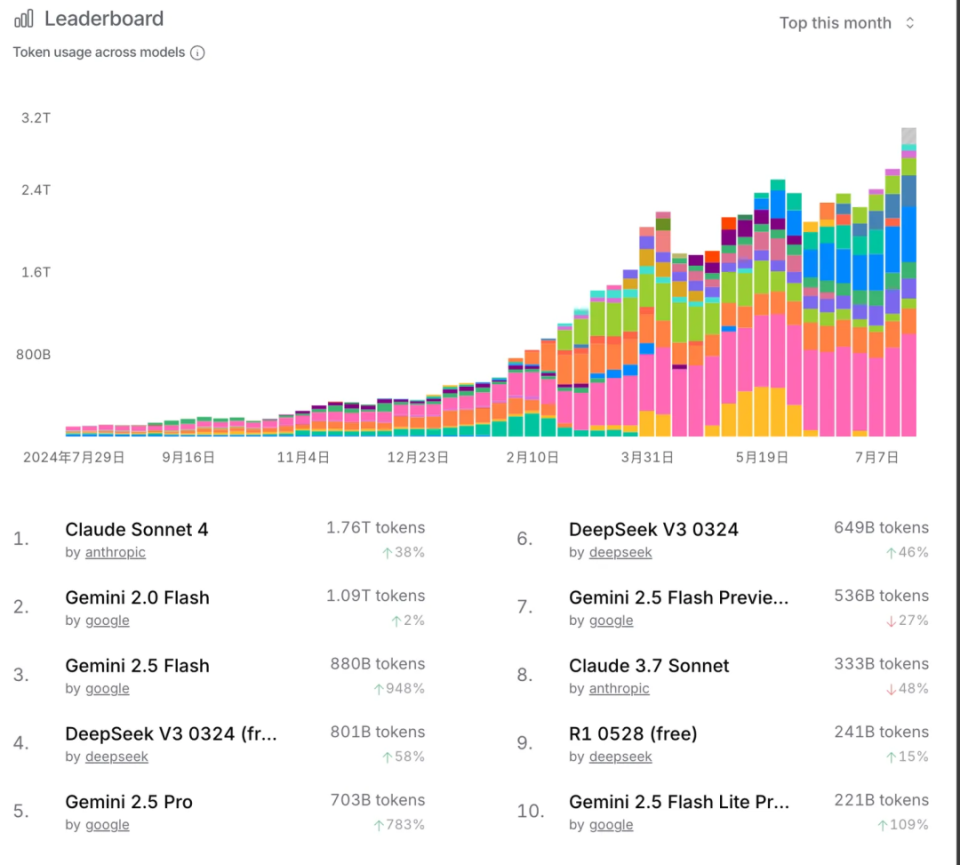Click the 27% decline indicator
Image resolution: width=960 pixels, height=865 pixels.
click(907, 621)
